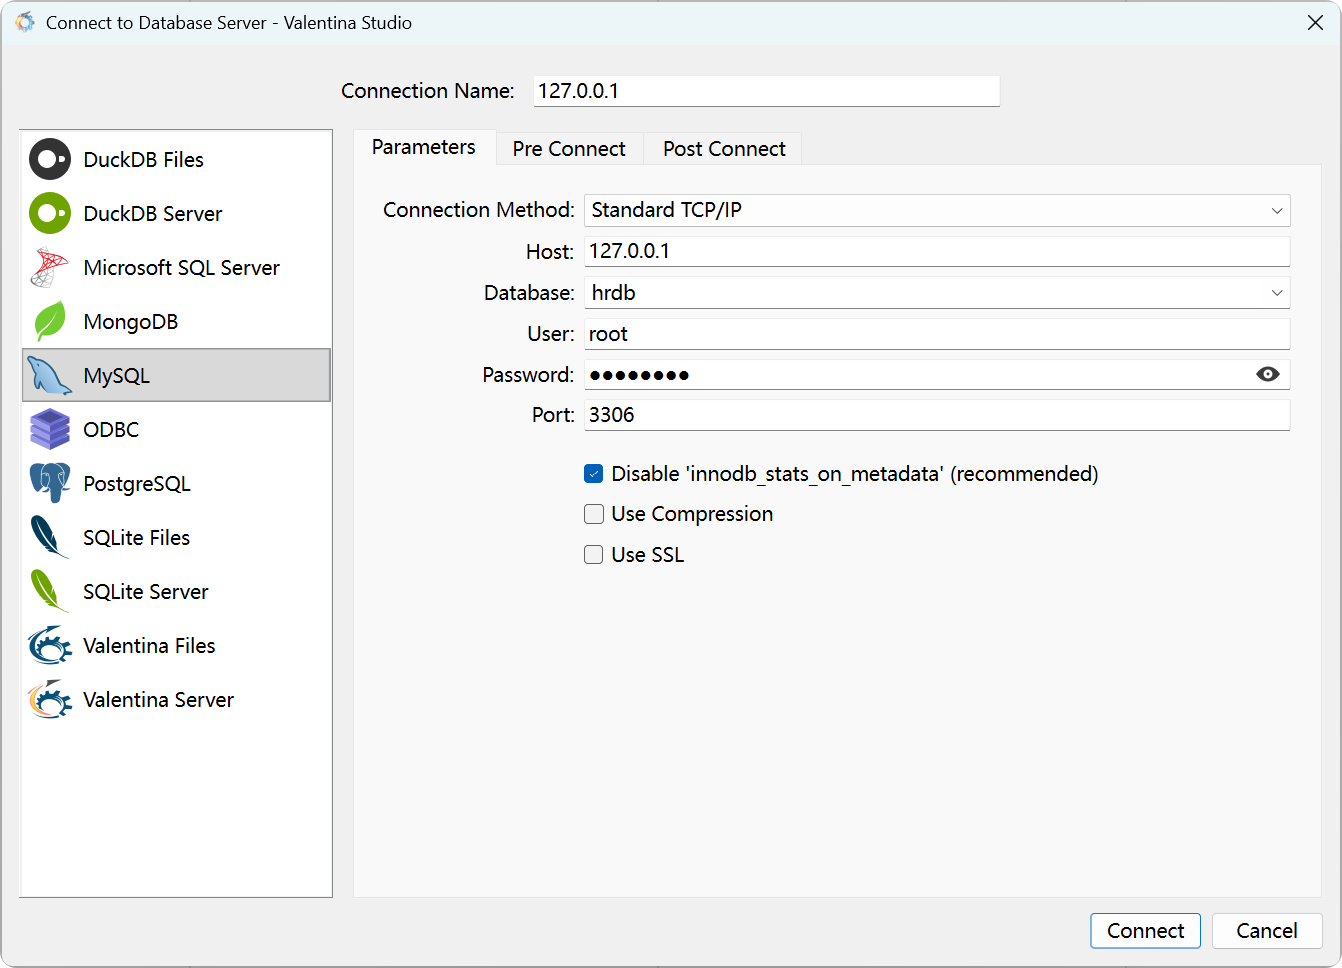Click the MySQL dolphin icon
The width and height of the screenshot is (1342, 968).
pos(50,375)
